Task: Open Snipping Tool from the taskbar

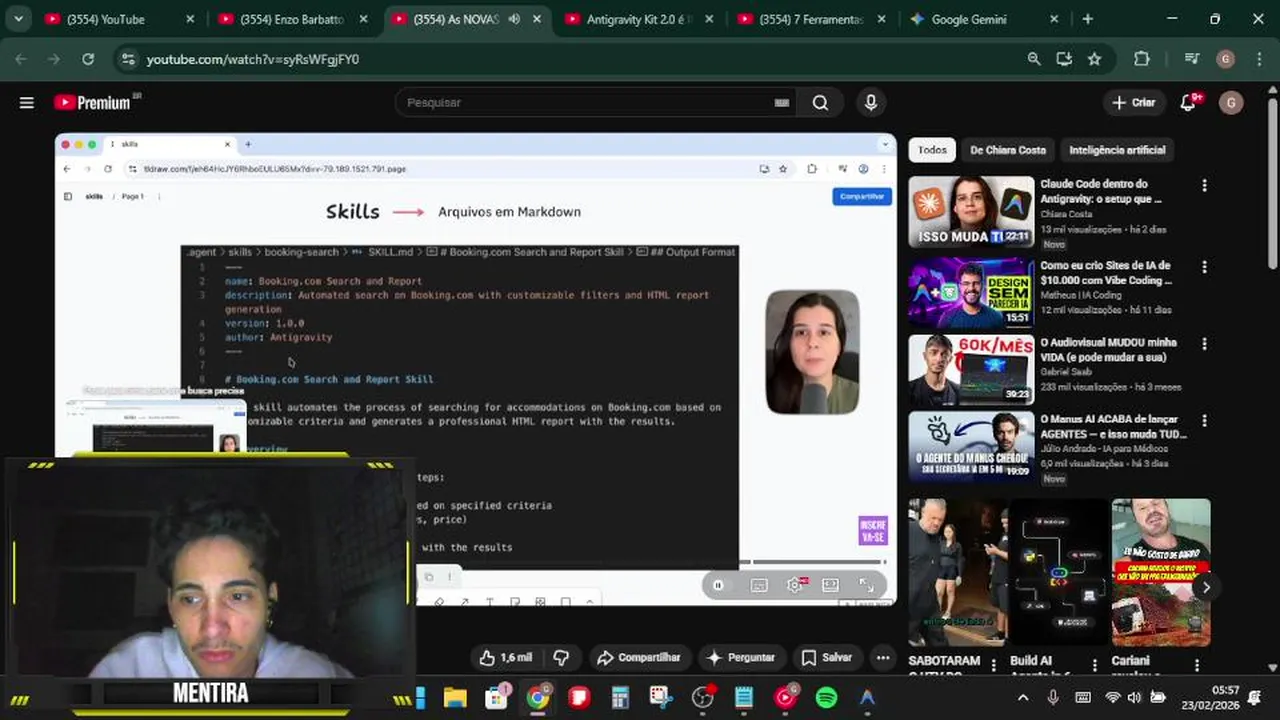Action: 661,698
